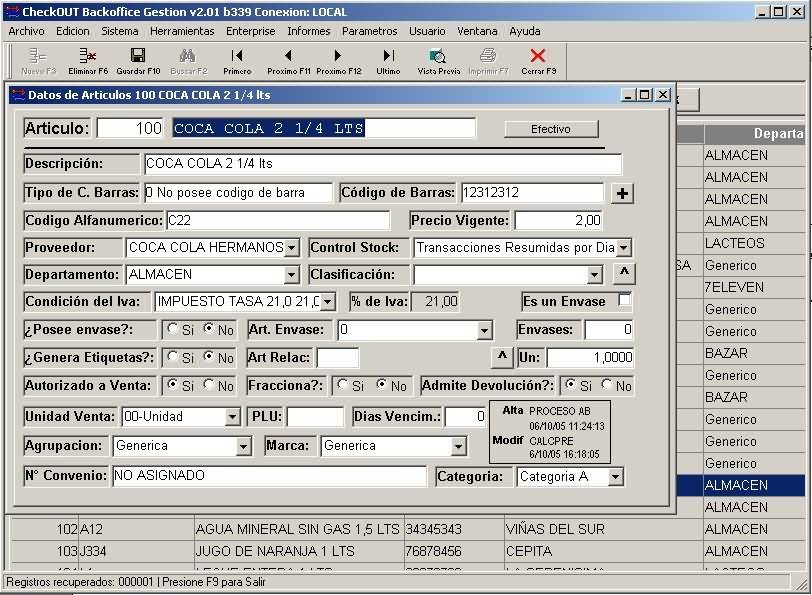Open the Condición del Iva dropdown
This screenshot has width=812, height=595.
point(327,301)
